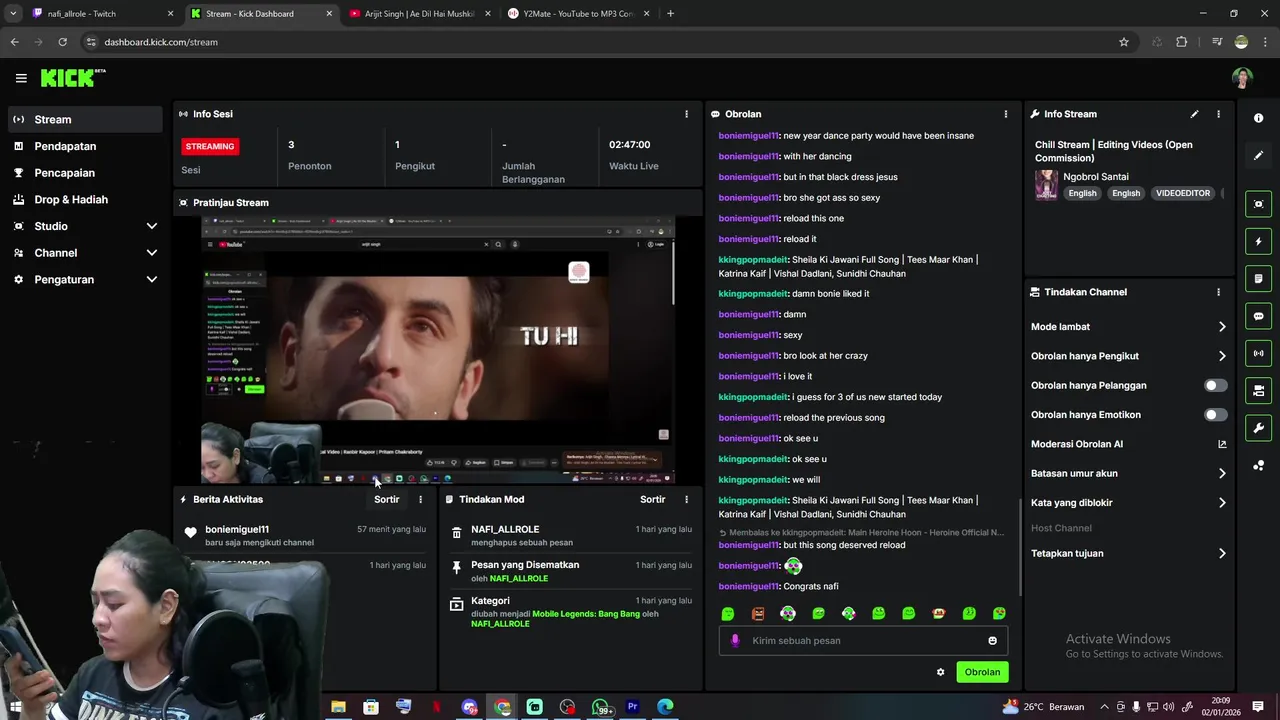Open new browser tab with plus button
The width and height of the screenshot is (1280, 720).
670,14
